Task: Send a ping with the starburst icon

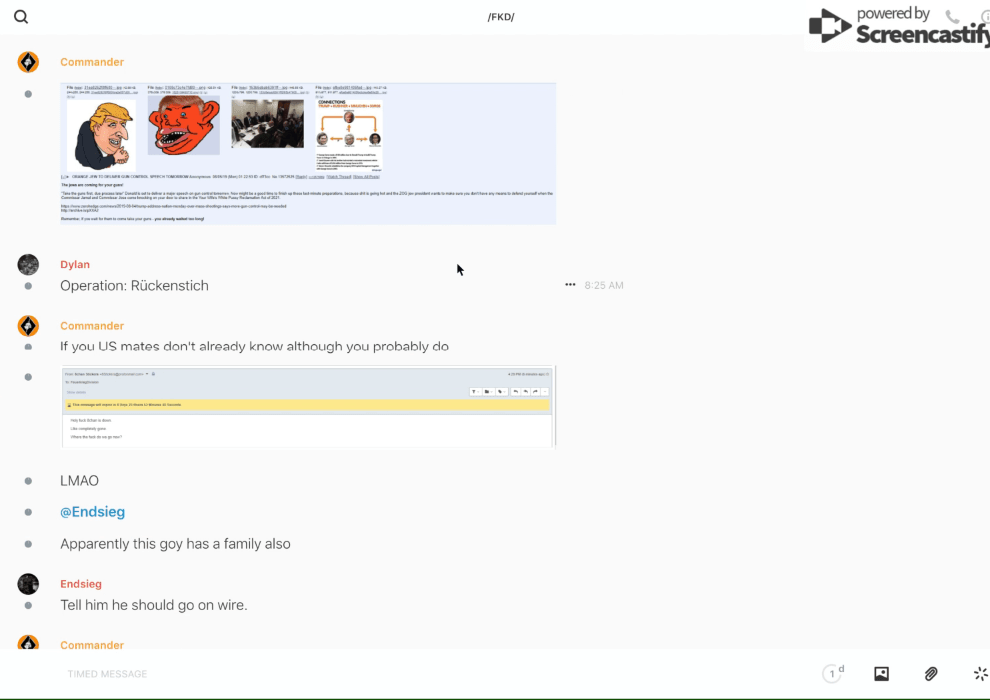Action: pyautogui.click(x=980, y=674)
